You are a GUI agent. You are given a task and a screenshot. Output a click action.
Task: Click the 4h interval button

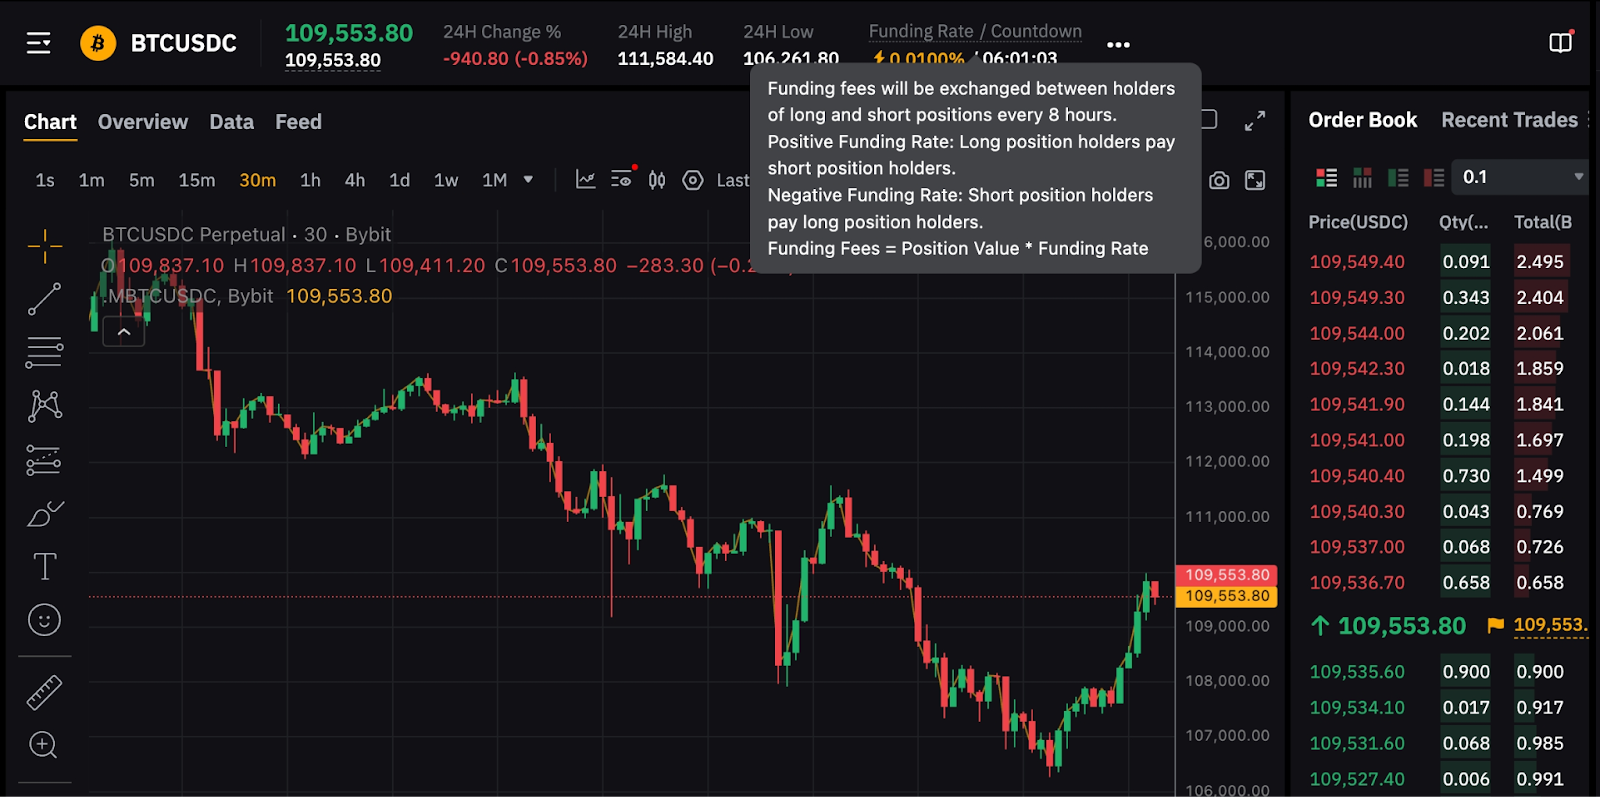(355, 180)
